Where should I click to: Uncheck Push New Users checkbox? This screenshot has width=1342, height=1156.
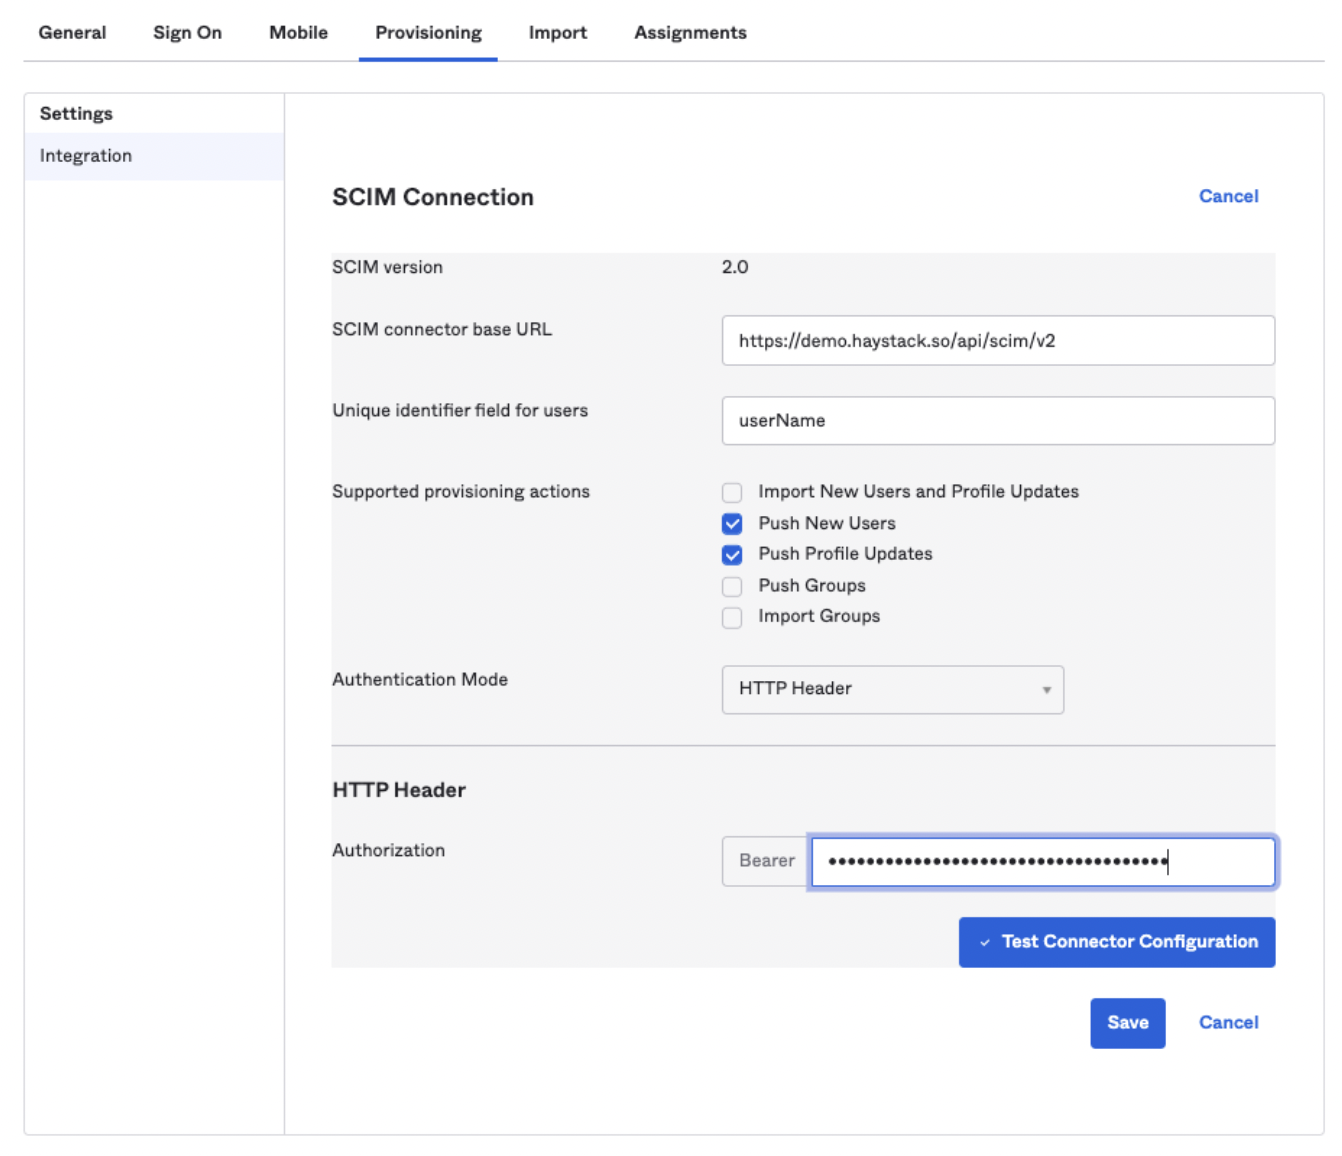coord(732,524)
